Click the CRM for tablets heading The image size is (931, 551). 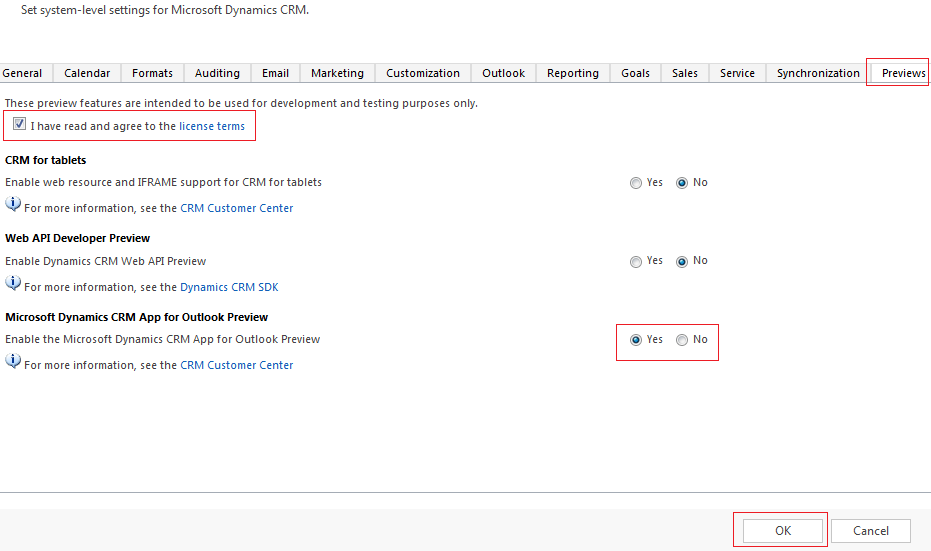46,160
